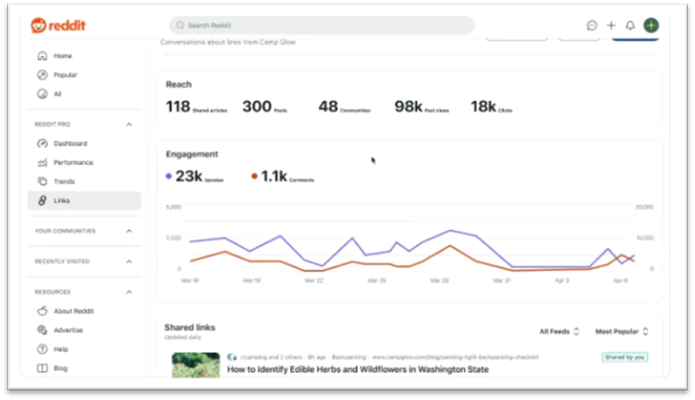695x400 pixels.
Task: Open the Help link
Action: 84,349
